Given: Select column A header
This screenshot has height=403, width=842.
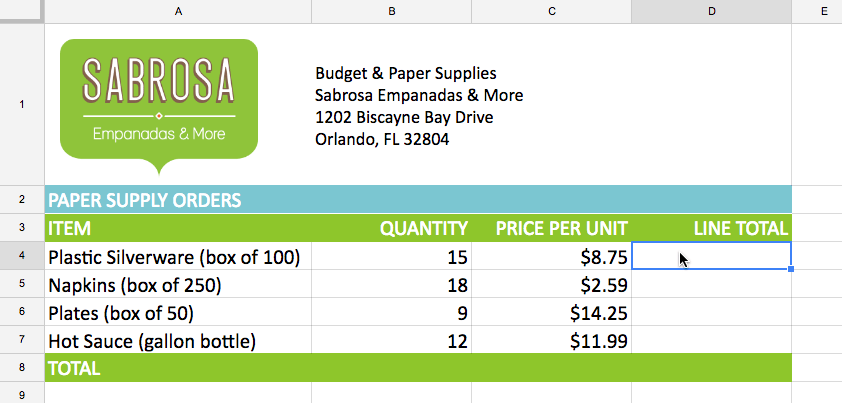Looking at the screenshot, I should tap(178, 11).
